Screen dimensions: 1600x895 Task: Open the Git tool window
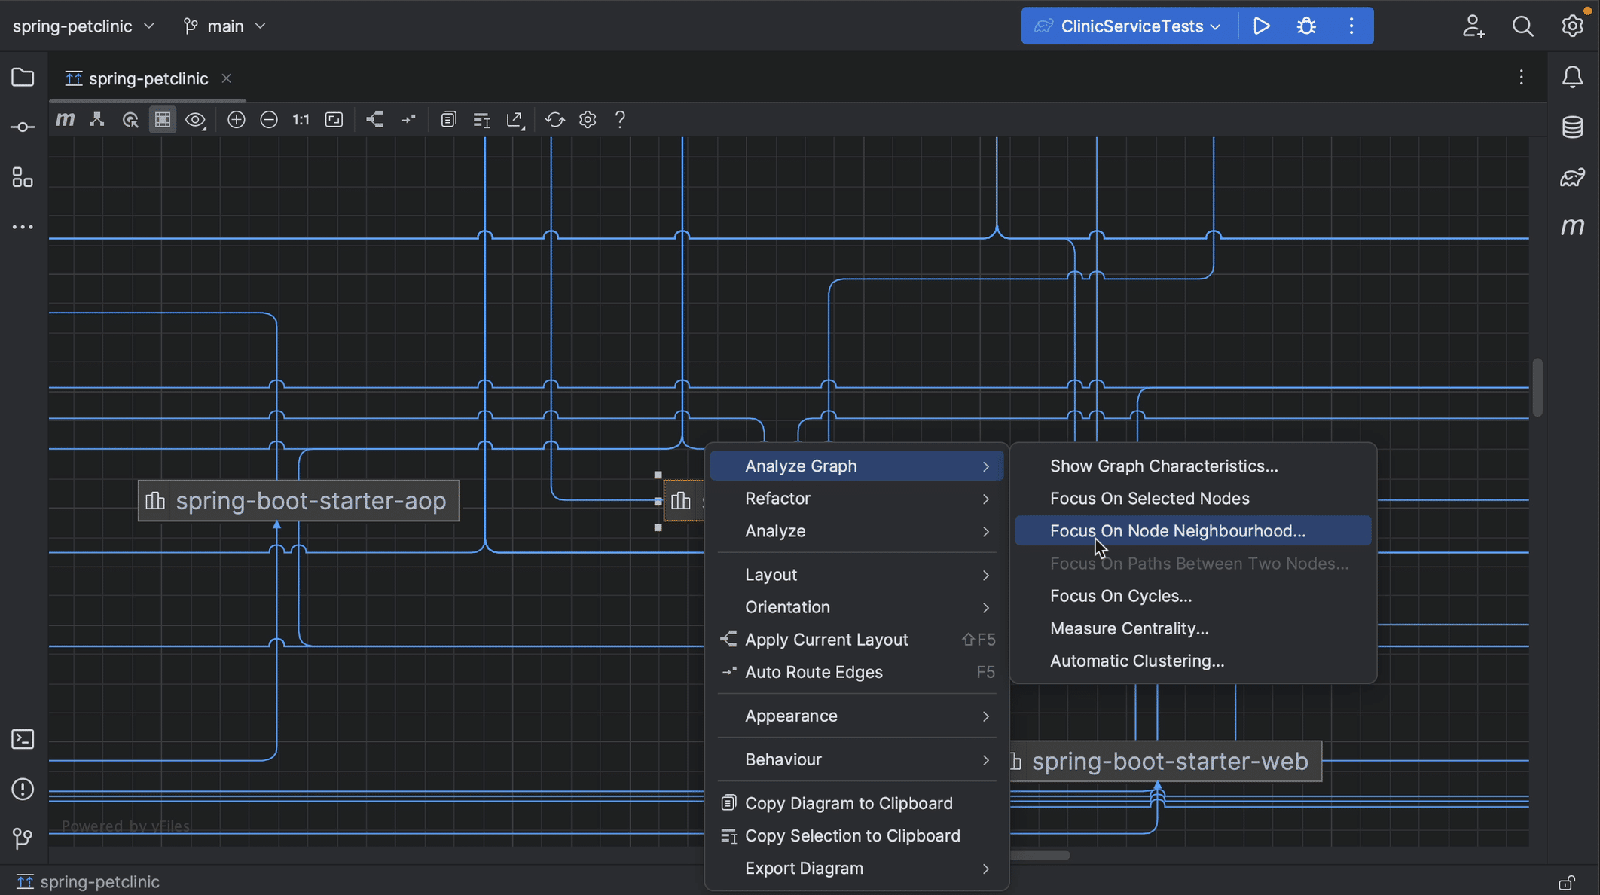pyautogui.click(x=22, y=838)
